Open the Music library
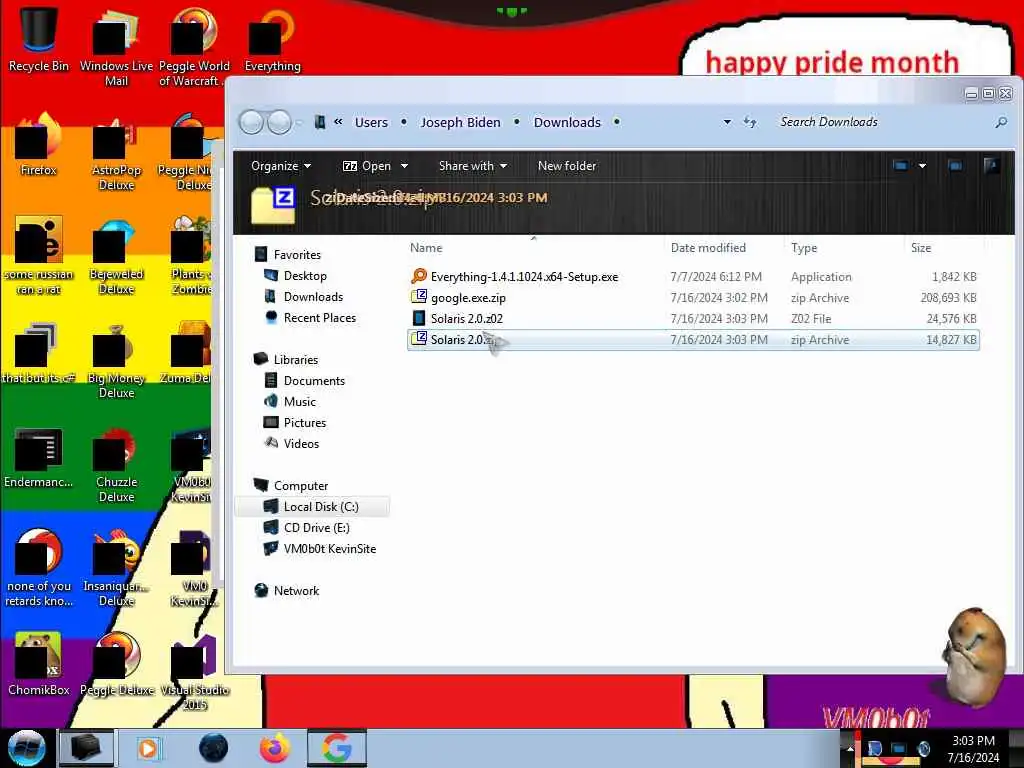This screenshot has width=1024, height=768. pos(299,401)
